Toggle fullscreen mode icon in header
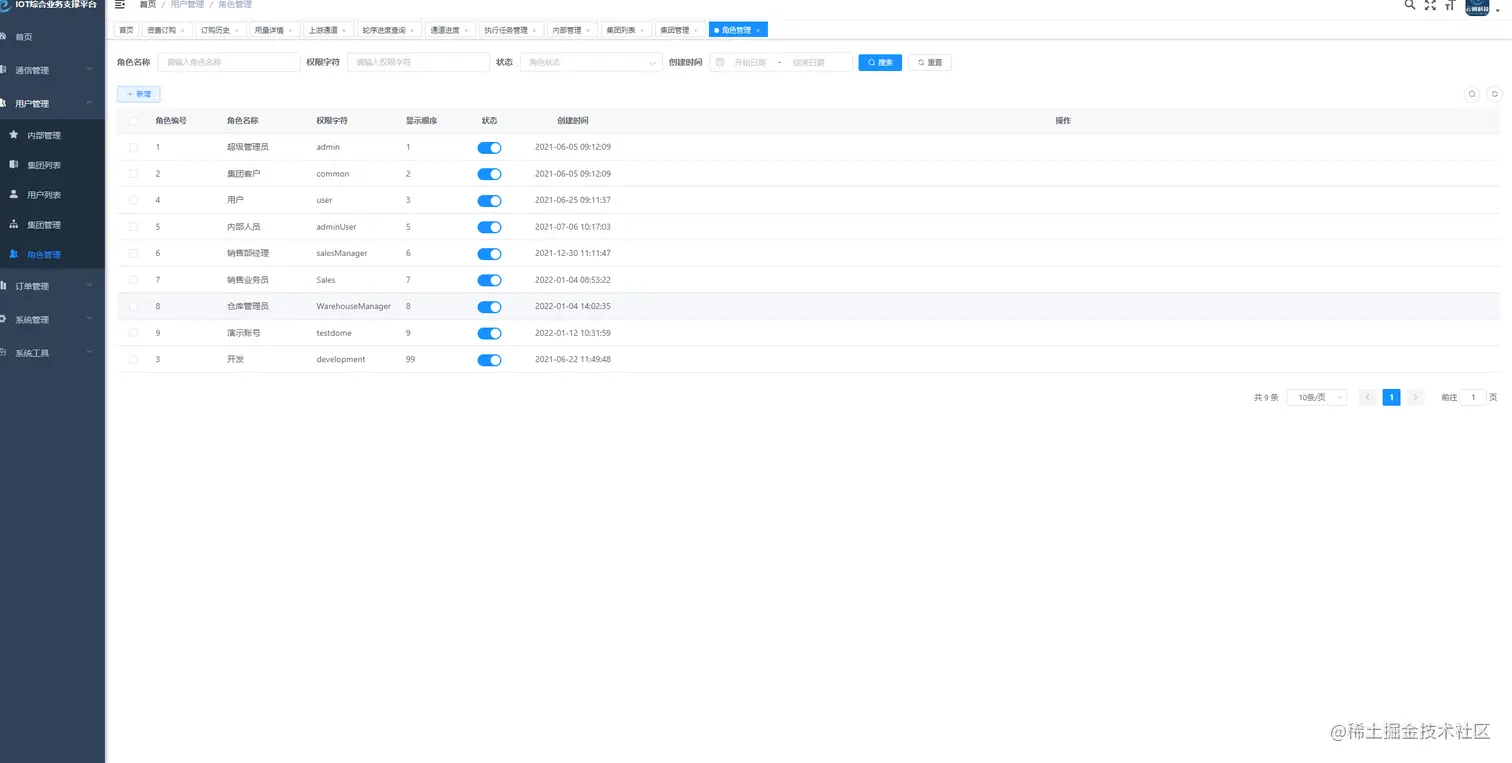This screenshot has height=763, width=1512. click(x=1430, y=4)
